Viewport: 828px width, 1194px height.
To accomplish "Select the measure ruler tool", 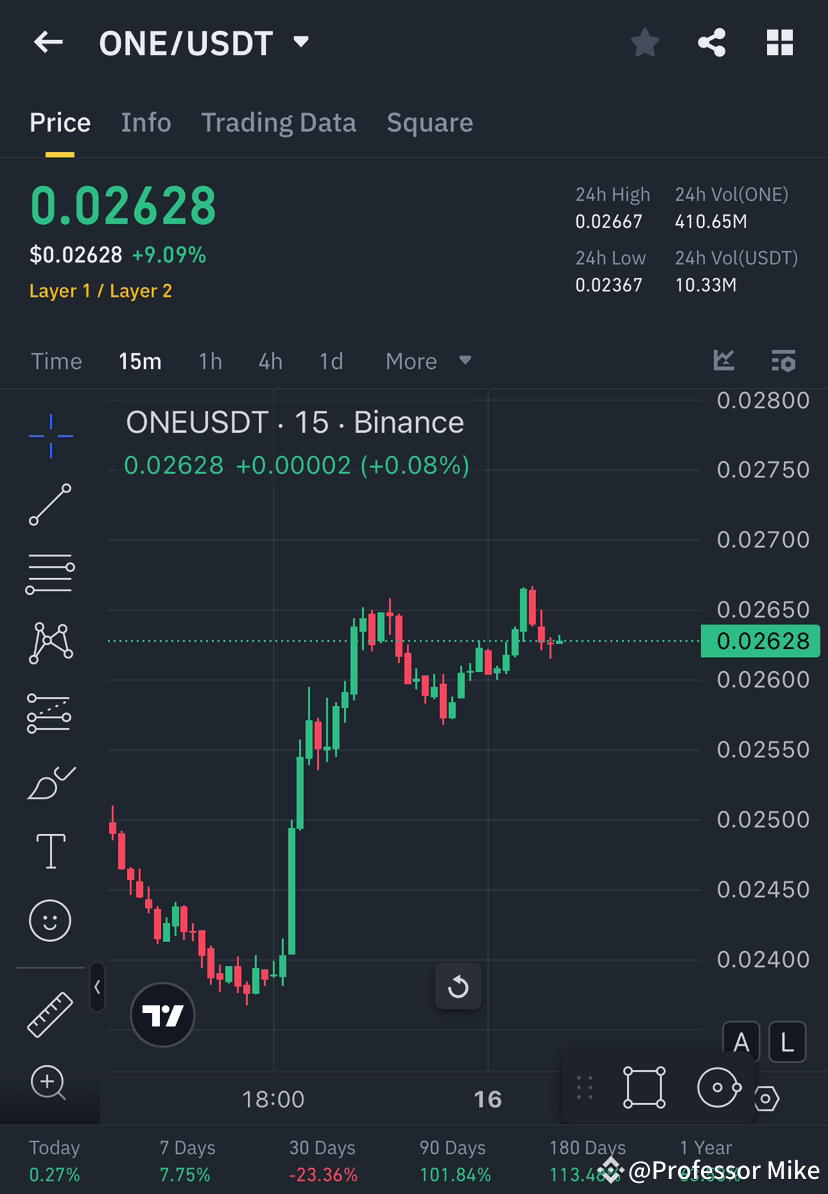I will pos(50,1013).
